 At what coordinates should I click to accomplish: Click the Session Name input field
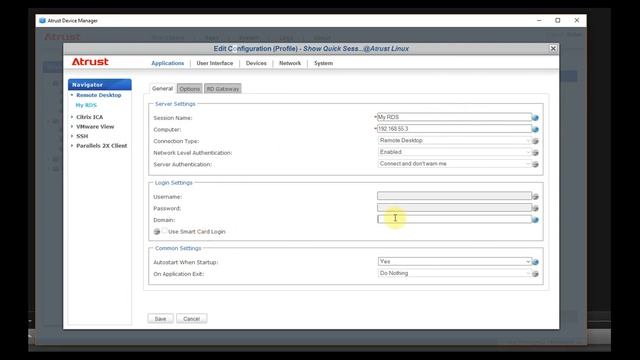454,117
